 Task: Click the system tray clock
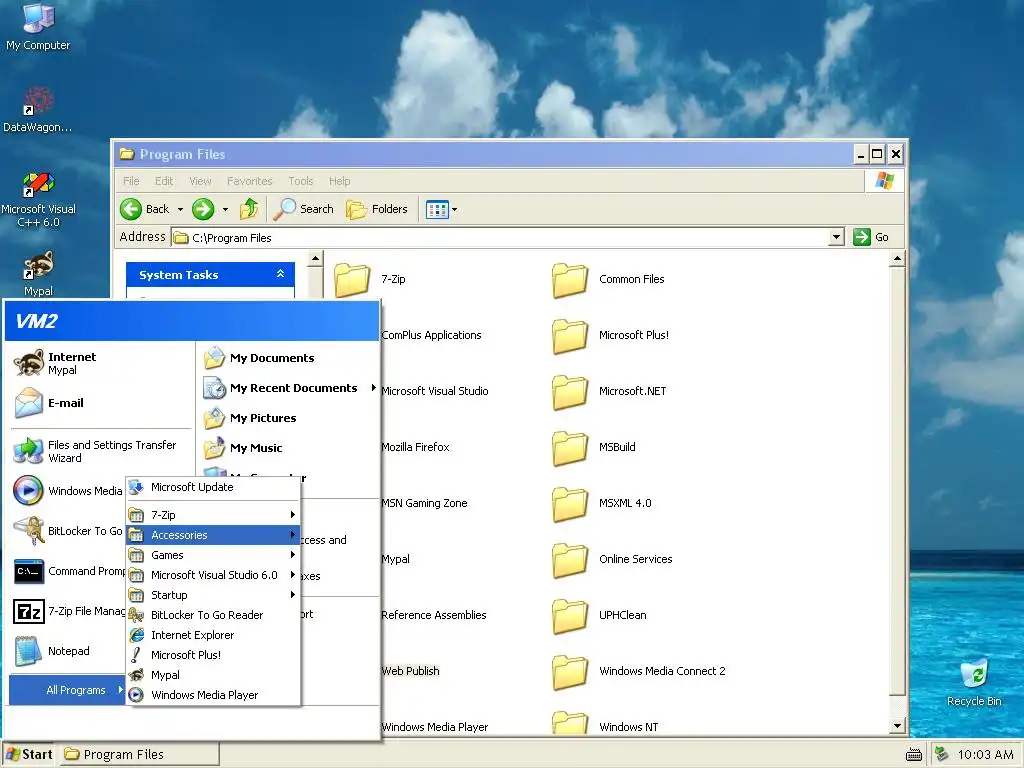(985, 755)
